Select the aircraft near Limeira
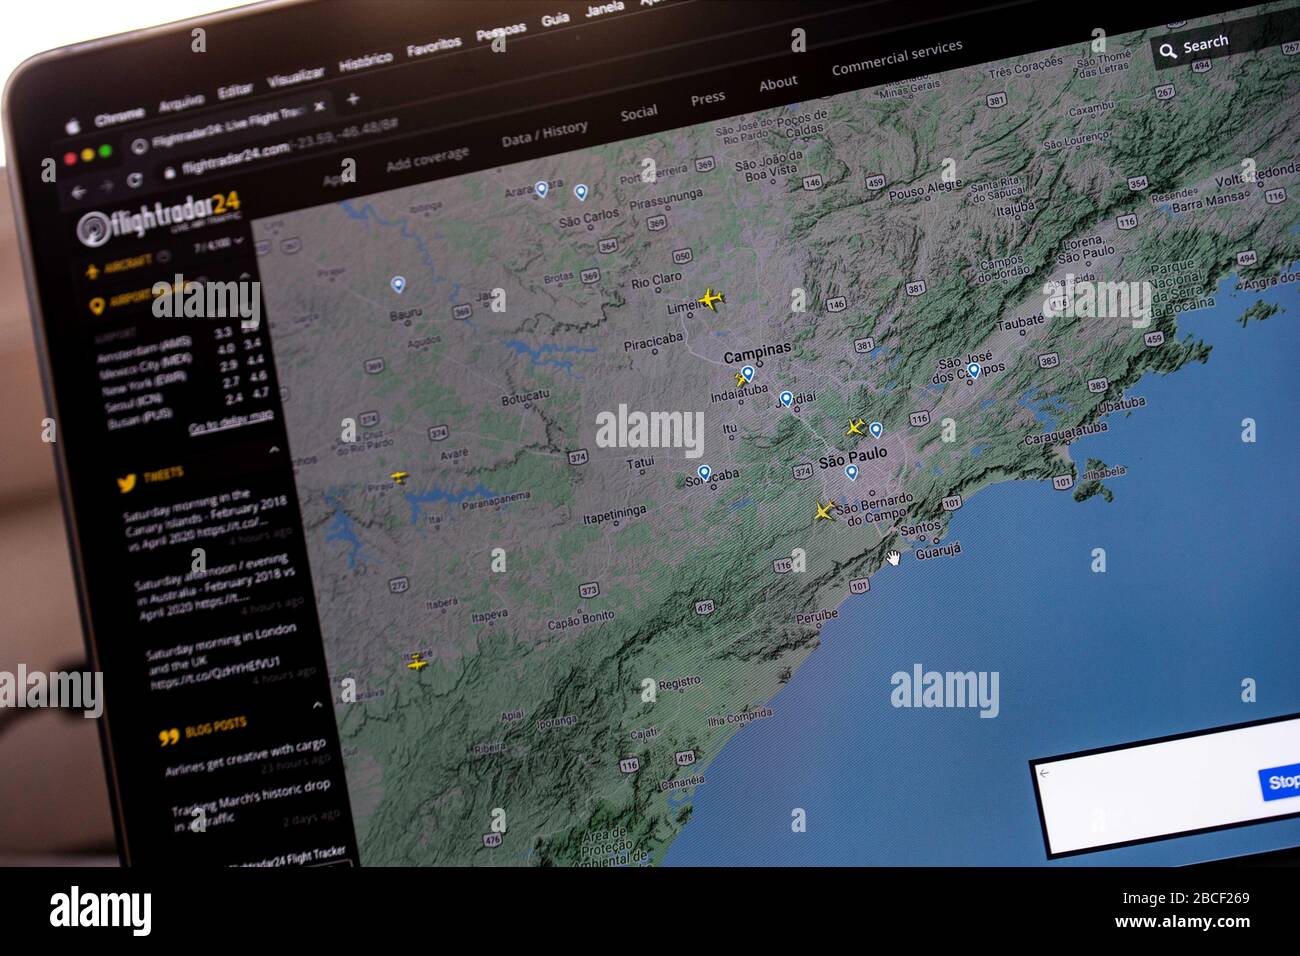 coord(710,299)
